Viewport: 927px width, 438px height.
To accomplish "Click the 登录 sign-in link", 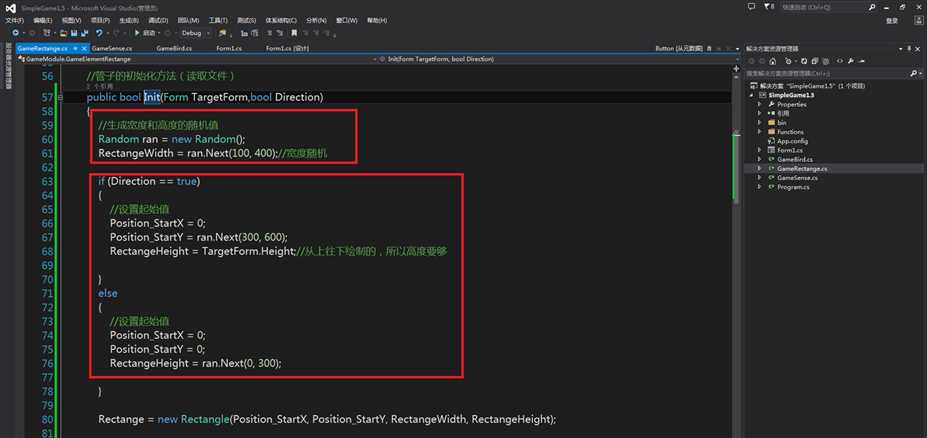I will (892, 21).
